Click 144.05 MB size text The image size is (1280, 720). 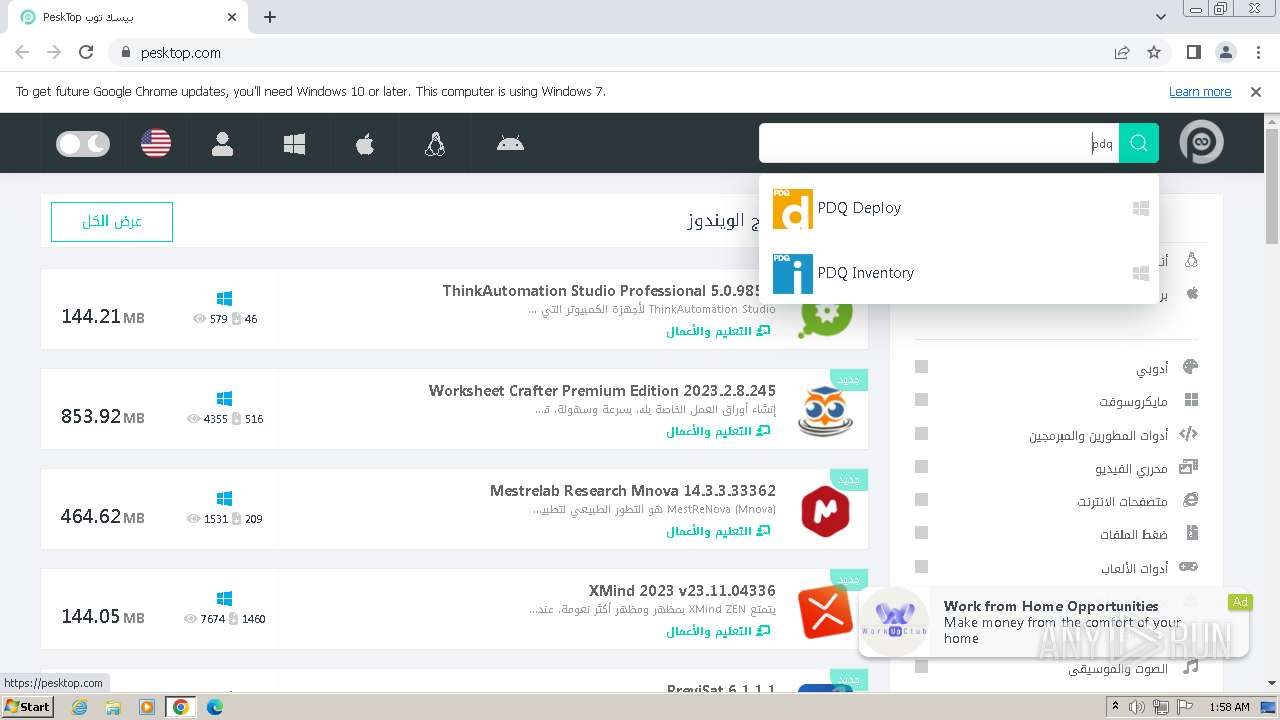[x=103, y=617]
